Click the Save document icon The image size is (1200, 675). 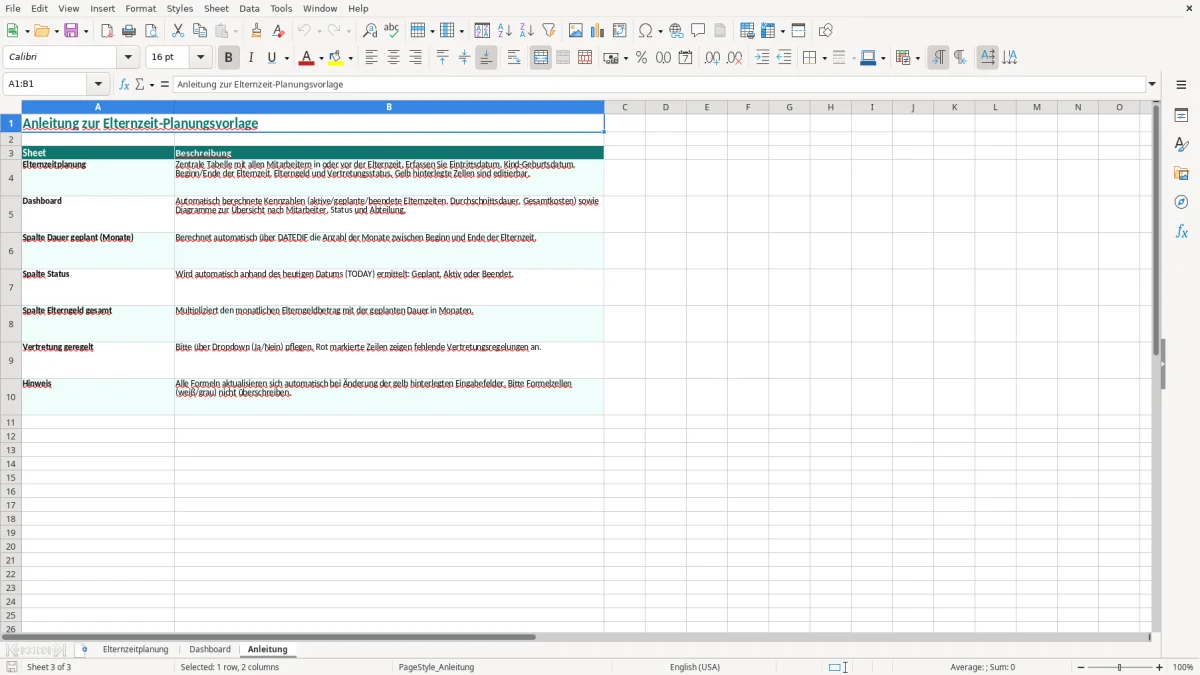click(x=71, y=31)
